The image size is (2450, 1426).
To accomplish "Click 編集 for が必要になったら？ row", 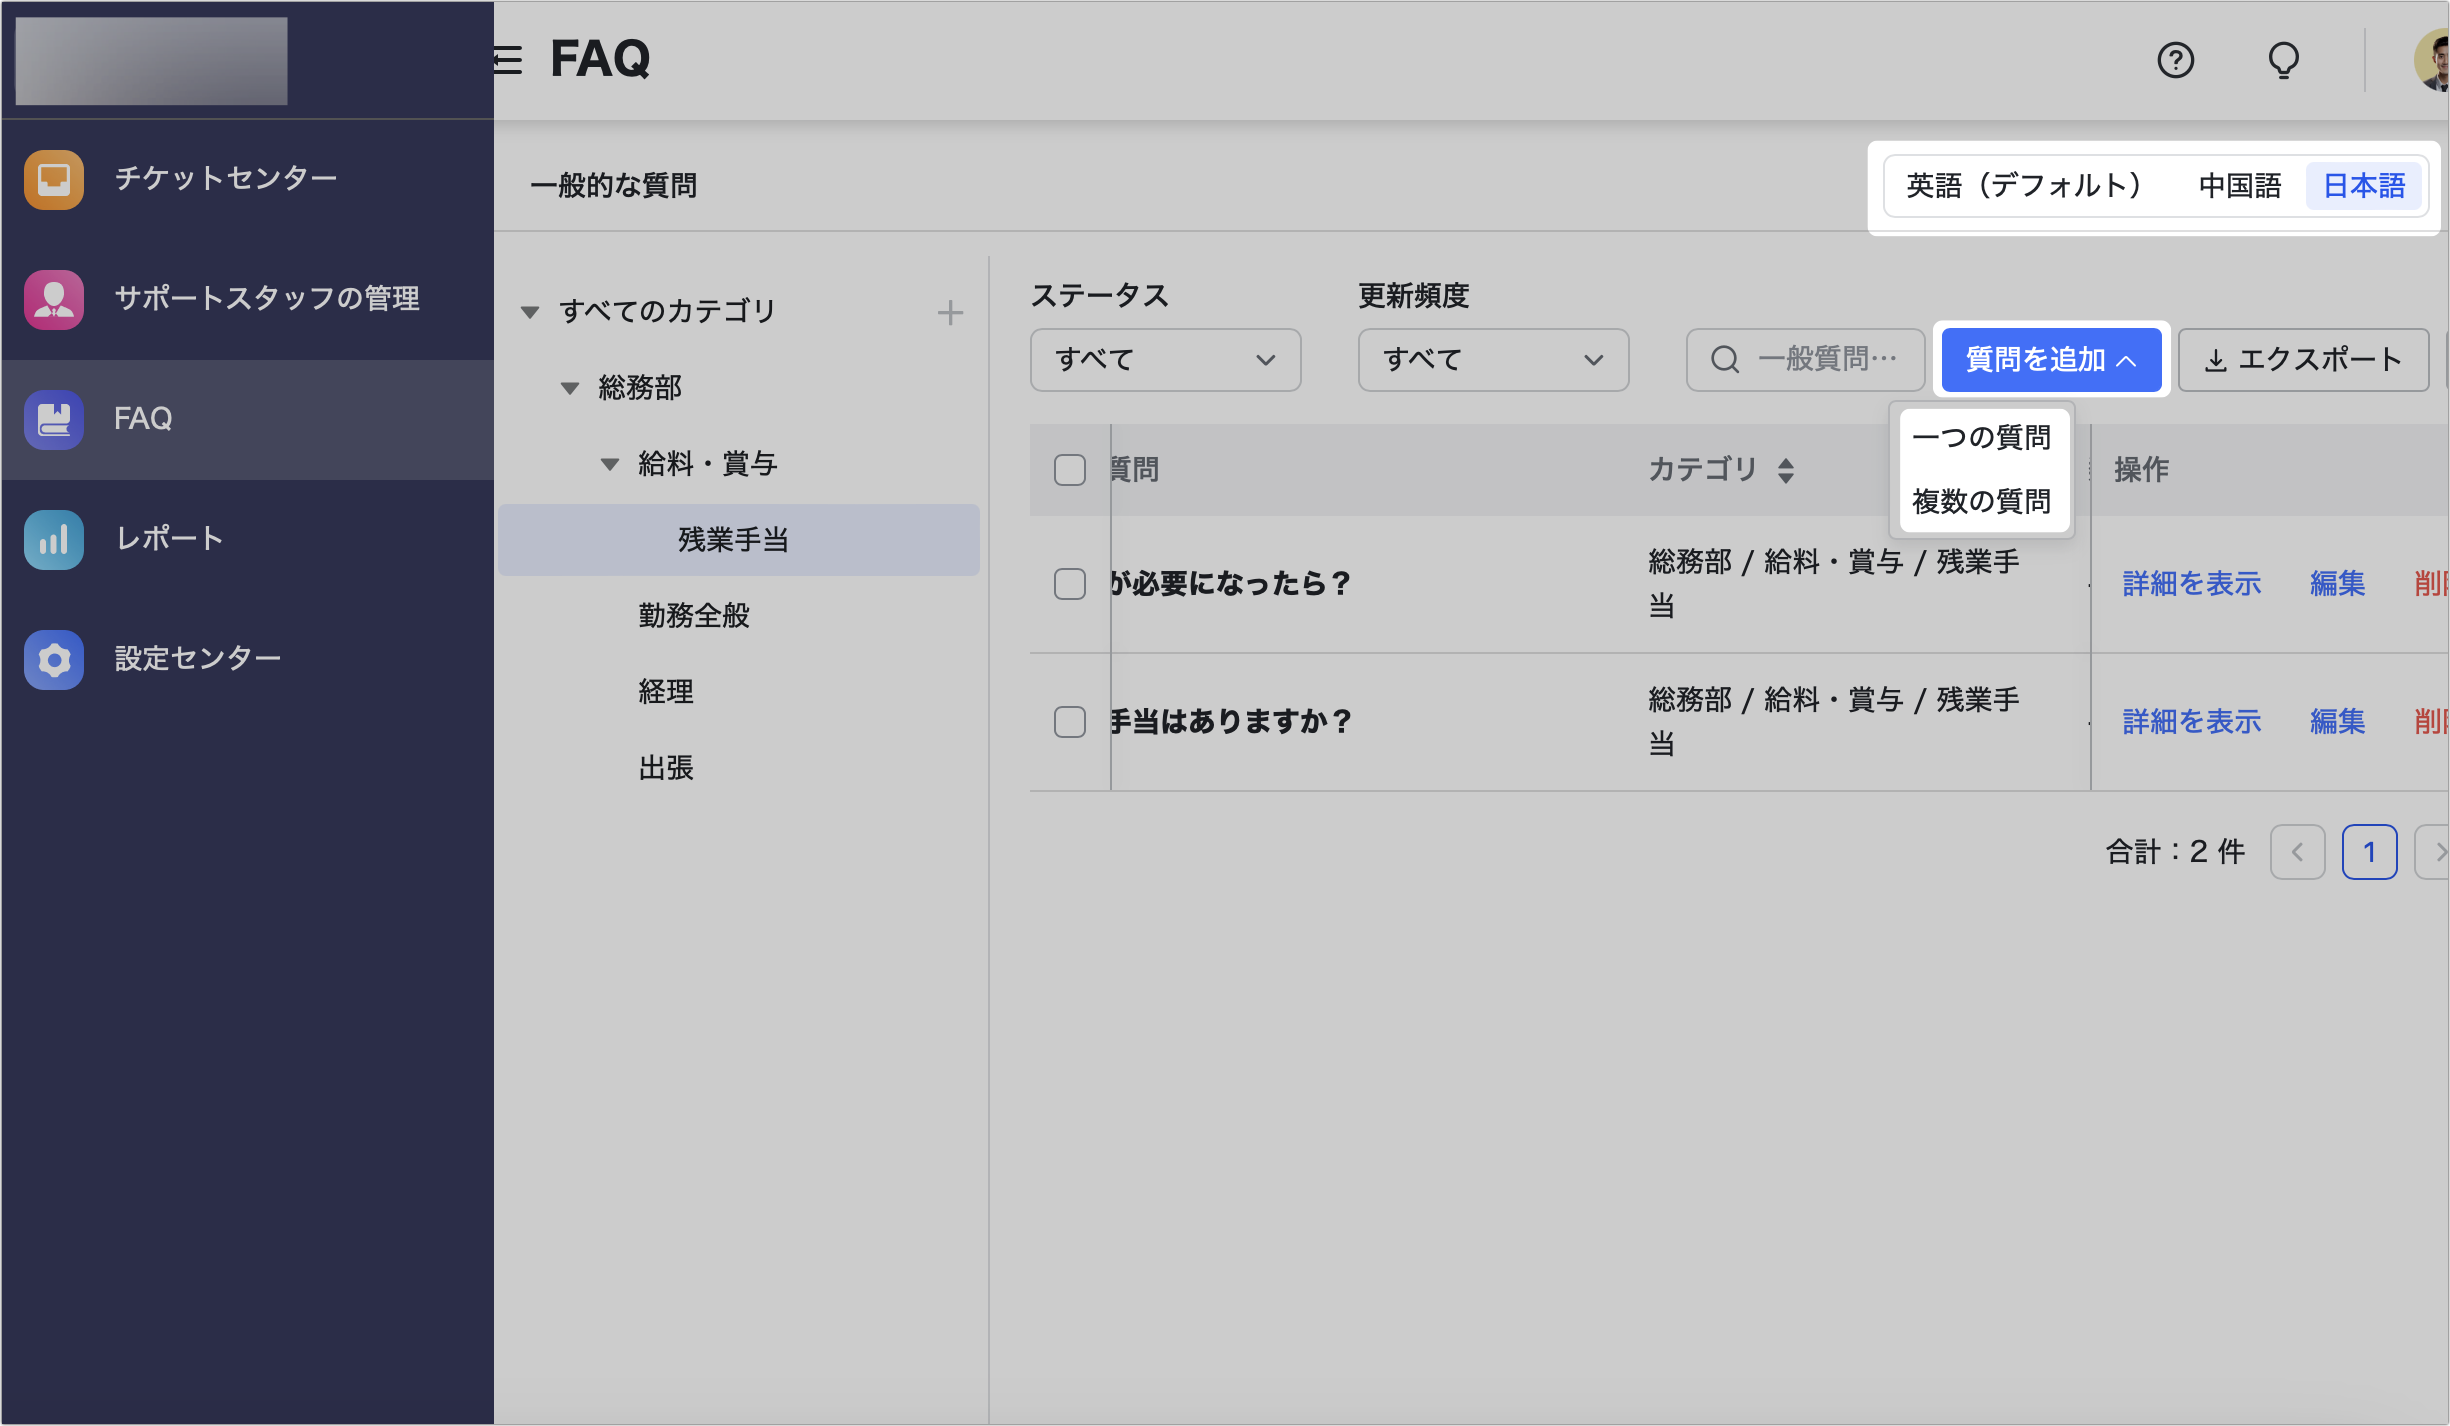I will [x=2338, y=584].
